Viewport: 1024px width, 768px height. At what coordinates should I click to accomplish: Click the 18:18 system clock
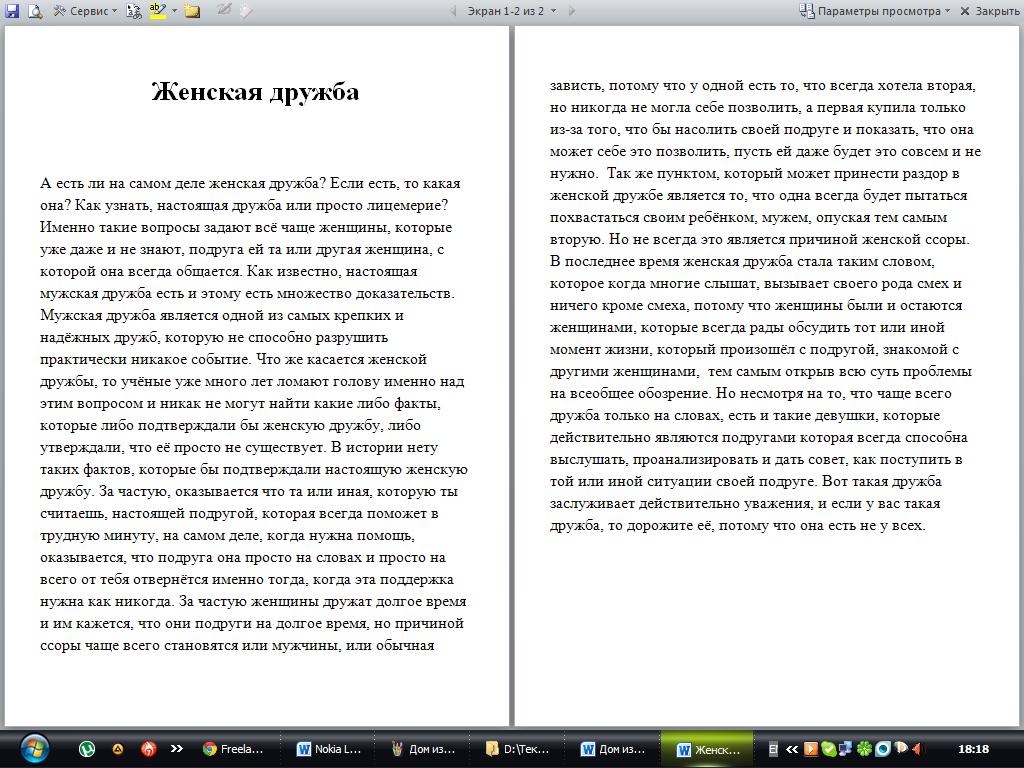(x=973, y=749)
